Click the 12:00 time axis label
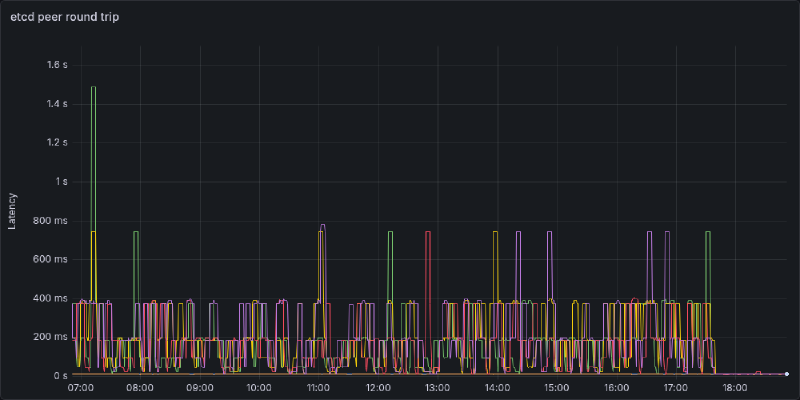This screenshot has height=400, width=800. pos(379,388)
